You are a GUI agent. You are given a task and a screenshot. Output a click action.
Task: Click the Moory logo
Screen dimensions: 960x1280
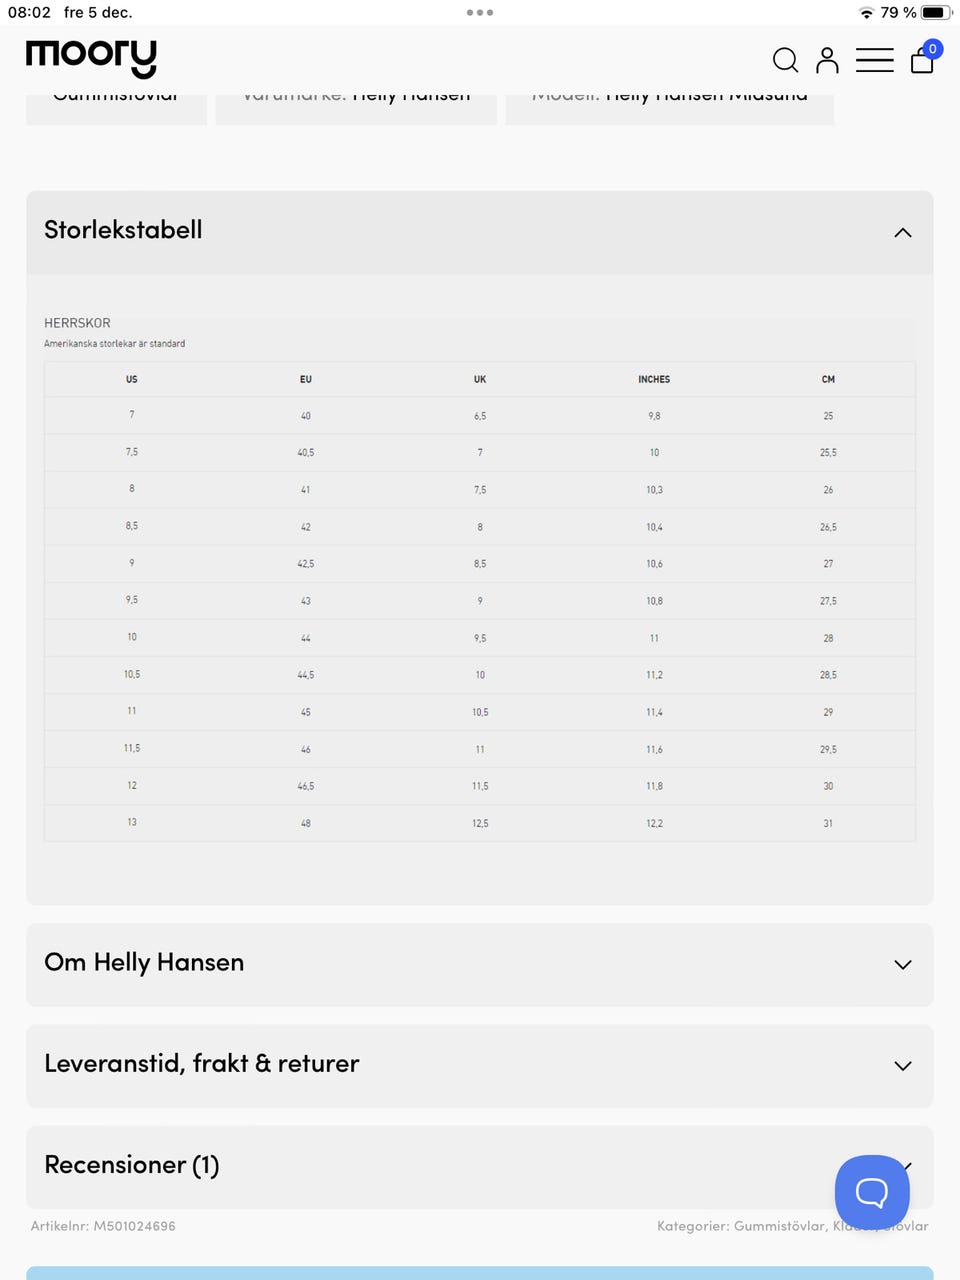click(x=92, y=58)
